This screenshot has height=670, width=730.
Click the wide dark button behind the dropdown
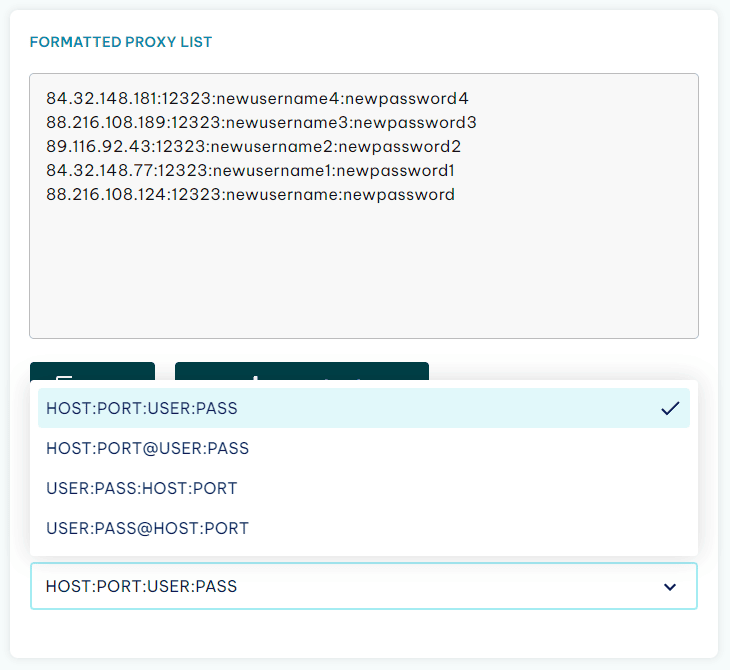pos(302,371)
